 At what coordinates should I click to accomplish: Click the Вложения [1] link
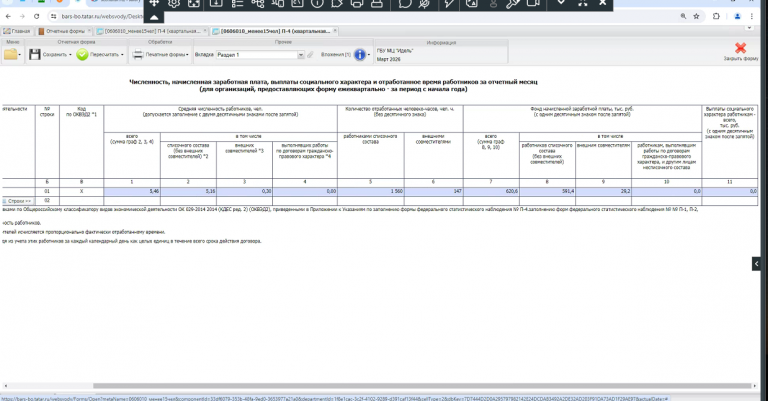tap(336, 54)
